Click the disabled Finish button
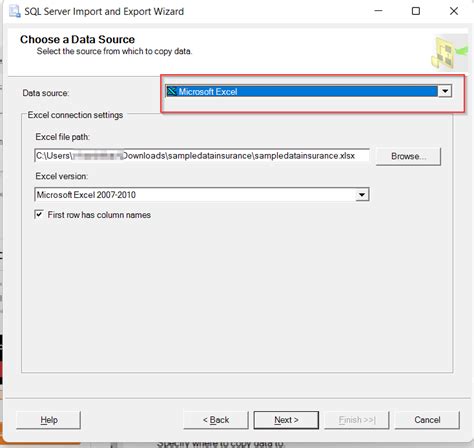Viewport: 474px width, 448px height. pyautogui.click(x=357, y=420)
